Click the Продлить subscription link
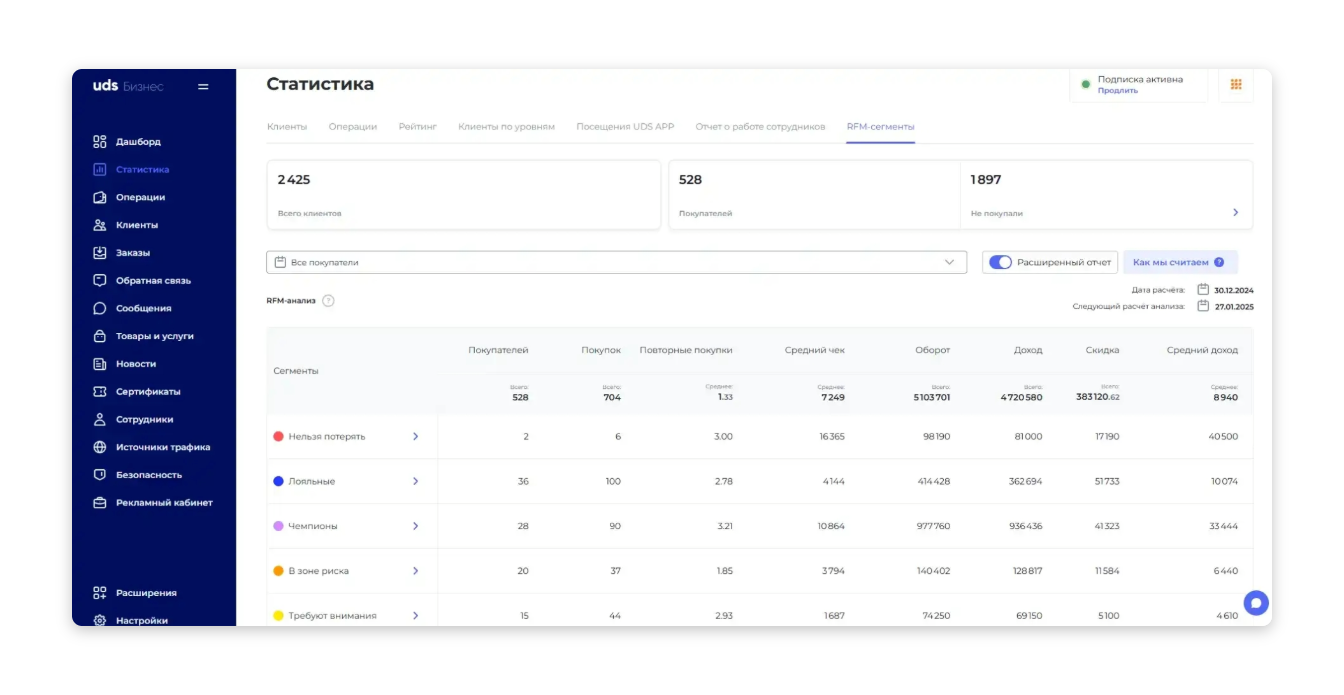Viewport: 1344px width, 695px height. click(1117, 91)
